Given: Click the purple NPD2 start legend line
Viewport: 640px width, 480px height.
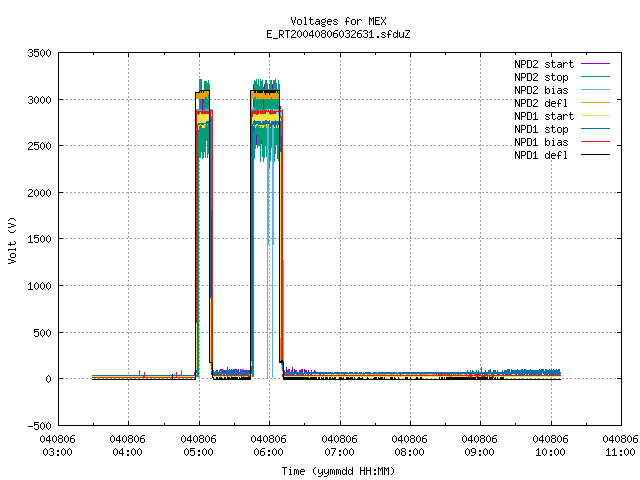Looking at the screenshot, I should point(596,64).
